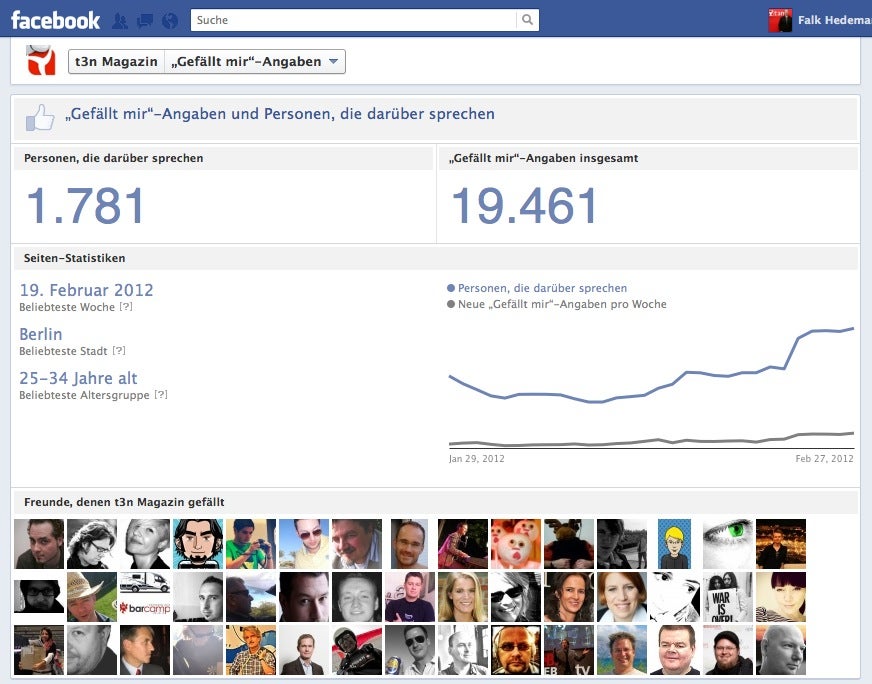This screenshot has width=872, height=684.
Task: Open the yellow-haired cartoon avatar thumbnail
Action: point(675,544)
